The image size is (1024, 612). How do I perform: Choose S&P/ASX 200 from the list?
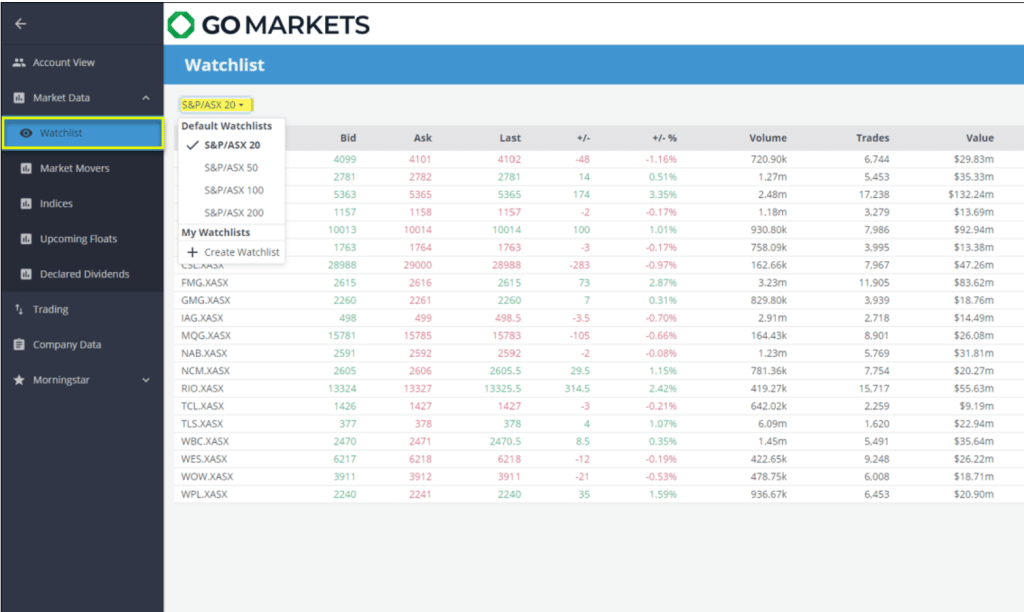(x=232, y=212)
